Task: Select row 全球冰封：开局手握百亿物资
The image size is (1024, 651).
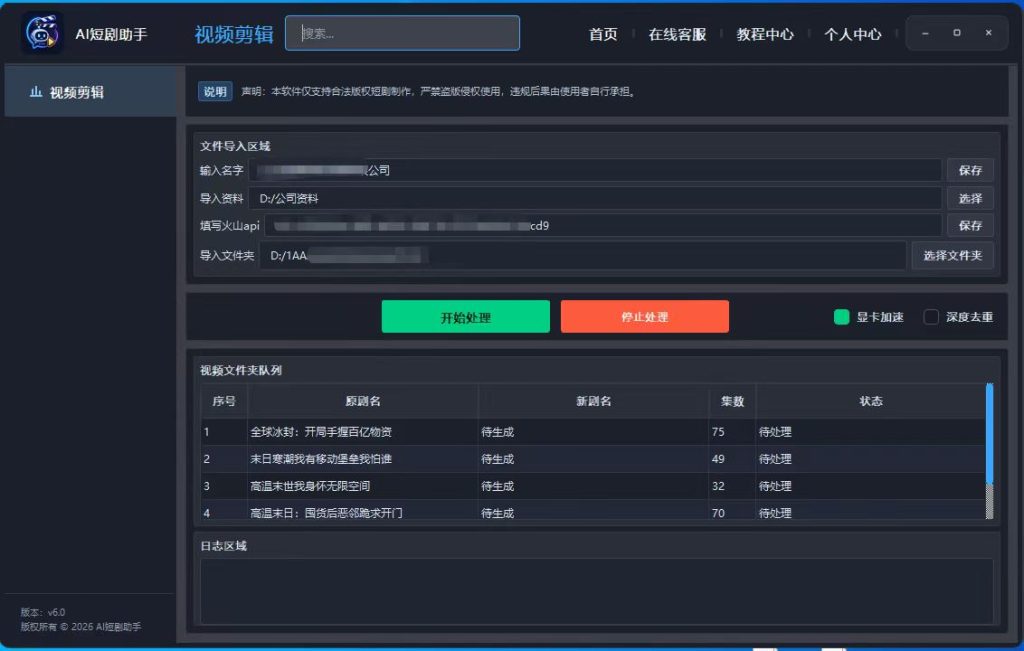Action: pyautogui.click(x=593, y=432)
